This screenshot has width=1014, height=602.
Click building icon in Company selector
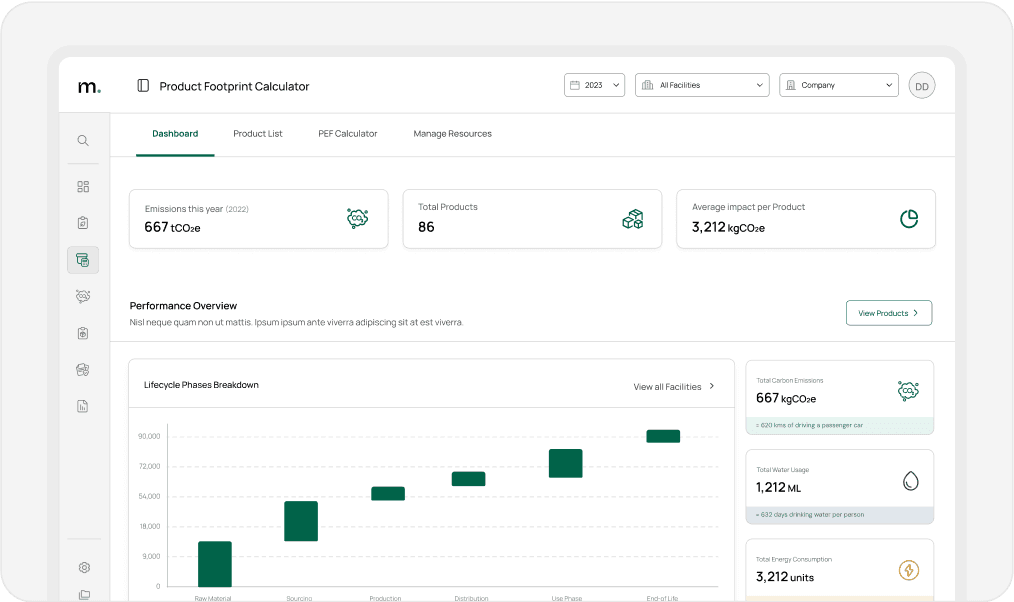(790, 85)
